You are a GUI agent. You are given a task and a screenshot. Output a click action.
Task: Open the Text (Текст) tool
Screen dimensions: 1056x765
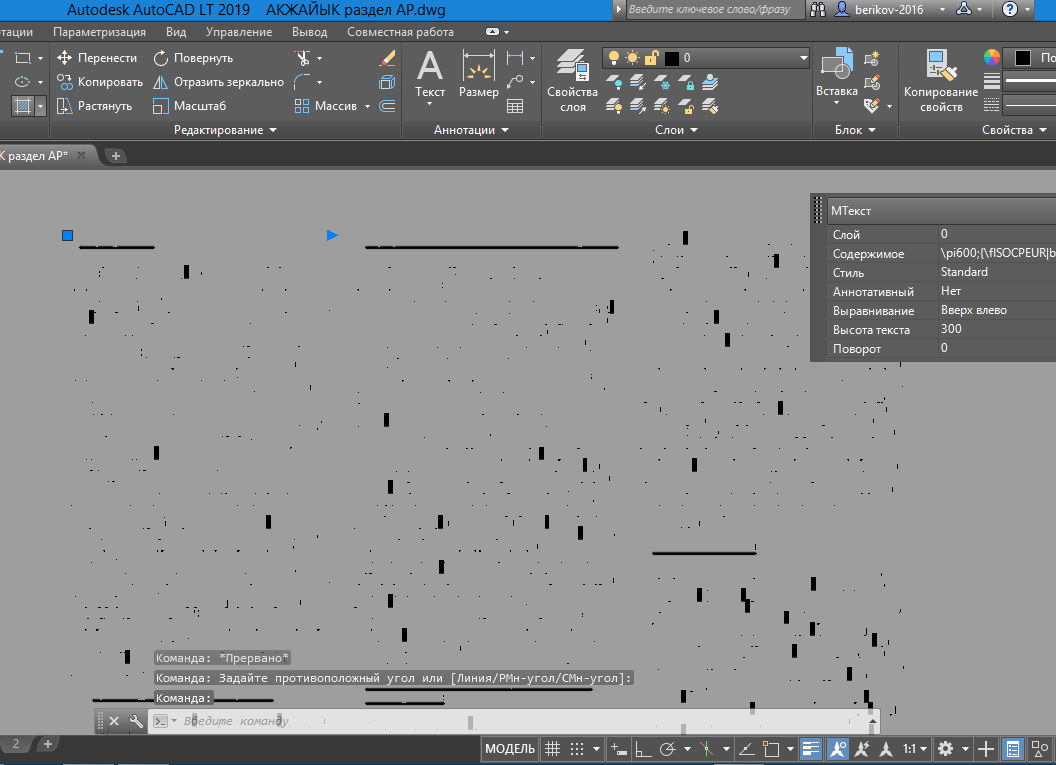[x=430, y=75]
